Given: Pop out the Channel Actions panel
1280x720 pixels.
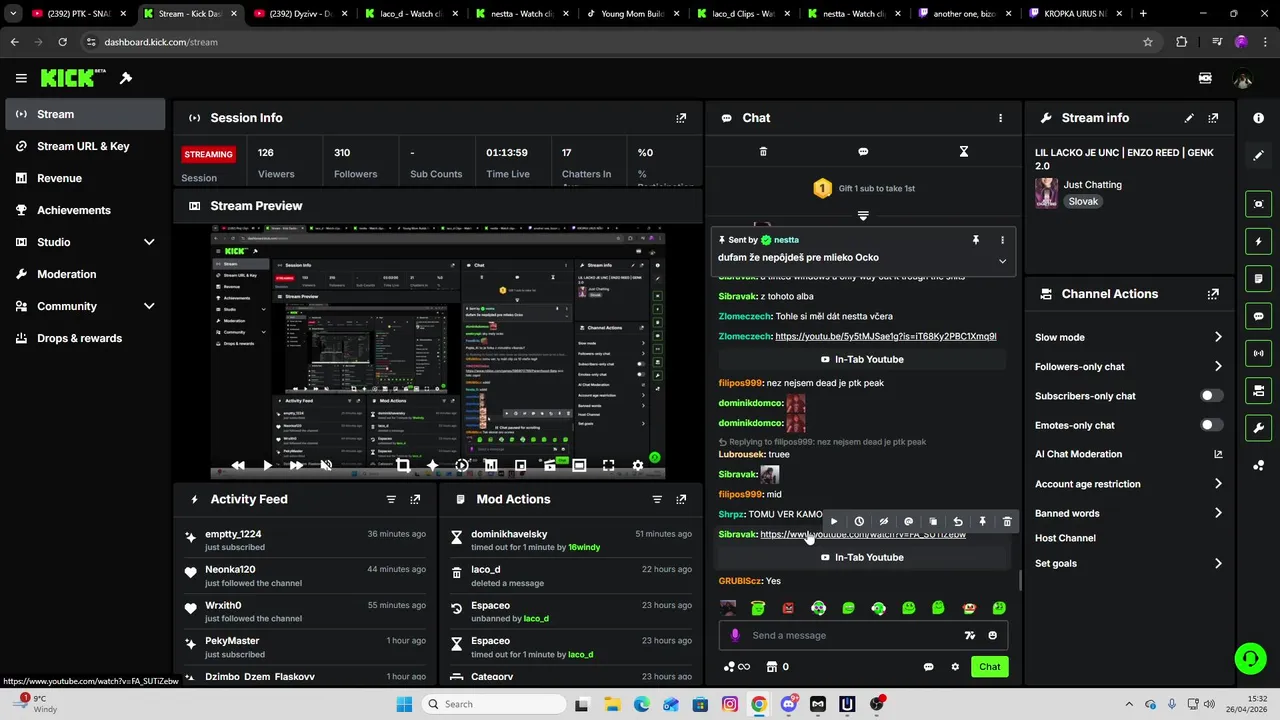Looking at the screenshot, I should [1213, 294].
